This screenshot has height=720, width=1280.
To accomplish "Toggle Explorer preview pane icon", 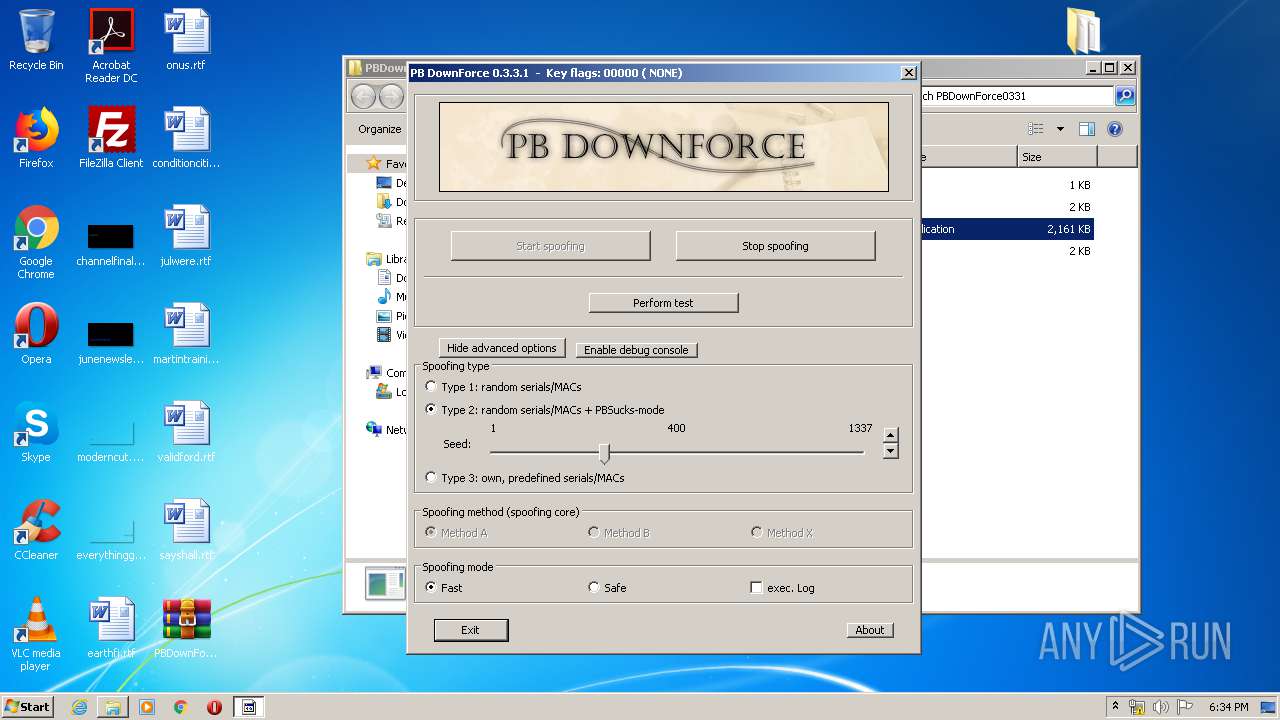I will [x=1087, y=129].
